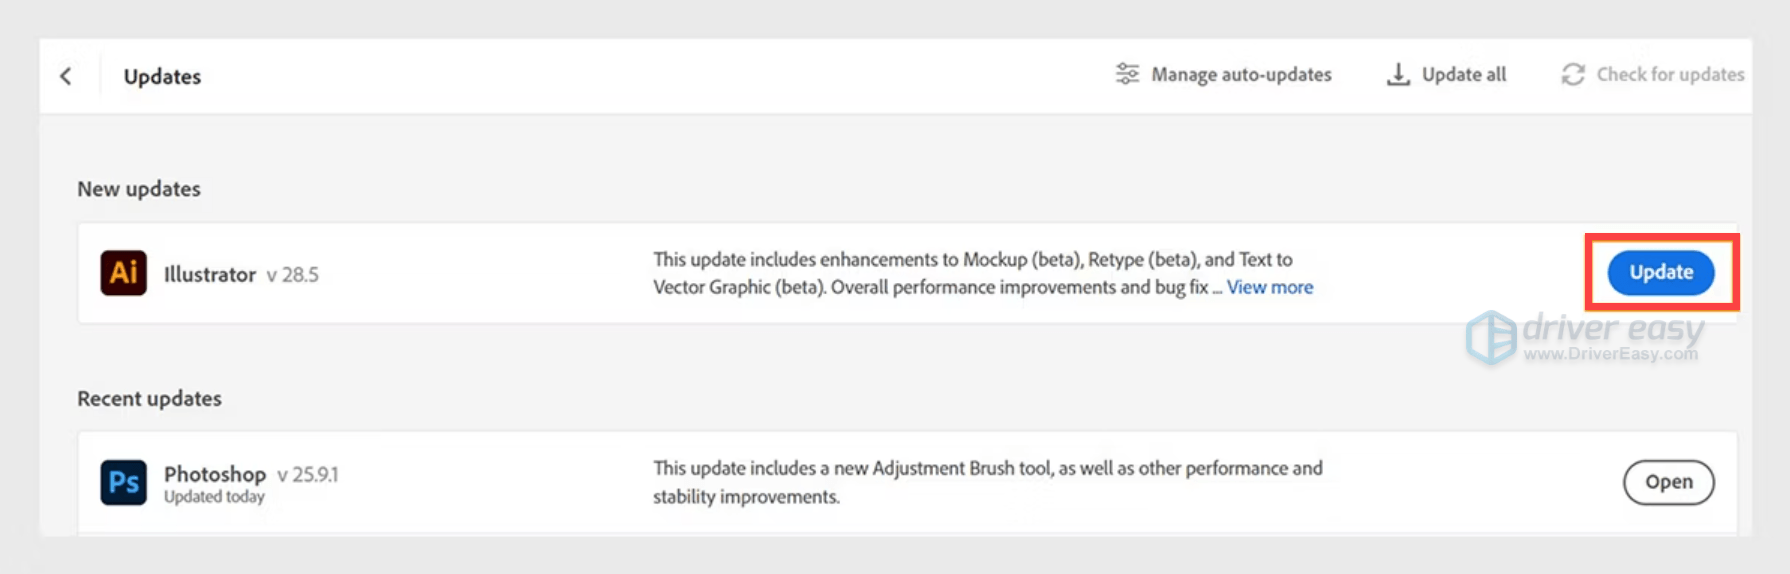Image resolution: width=1790 pixels, height=574 pixels.
Task: Select the Update all text label
Action: click(x=1463, y=74)
